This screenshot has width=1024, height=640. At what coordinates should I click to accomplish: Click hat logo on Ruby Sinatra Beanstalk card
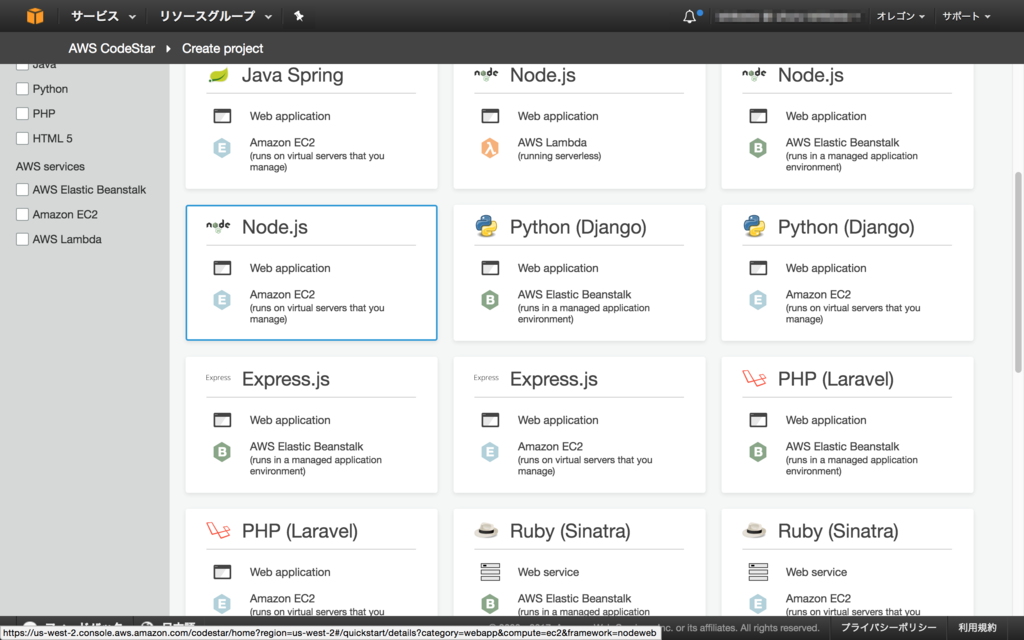pyautogui.click(x=486, y=530)
